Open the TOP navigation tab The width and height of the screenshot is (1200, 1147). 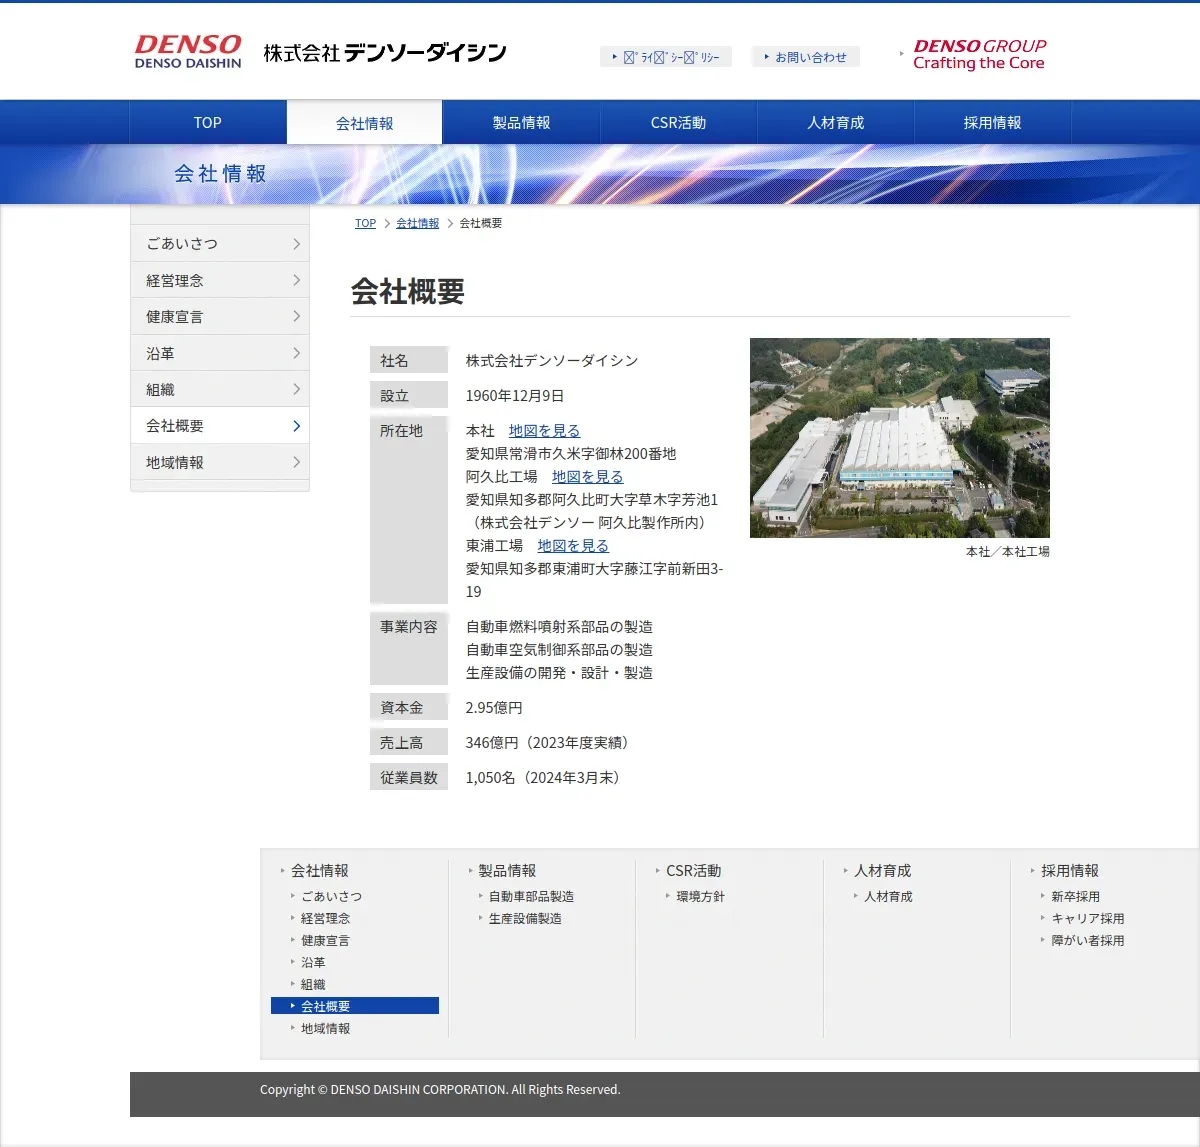point(208,123)
